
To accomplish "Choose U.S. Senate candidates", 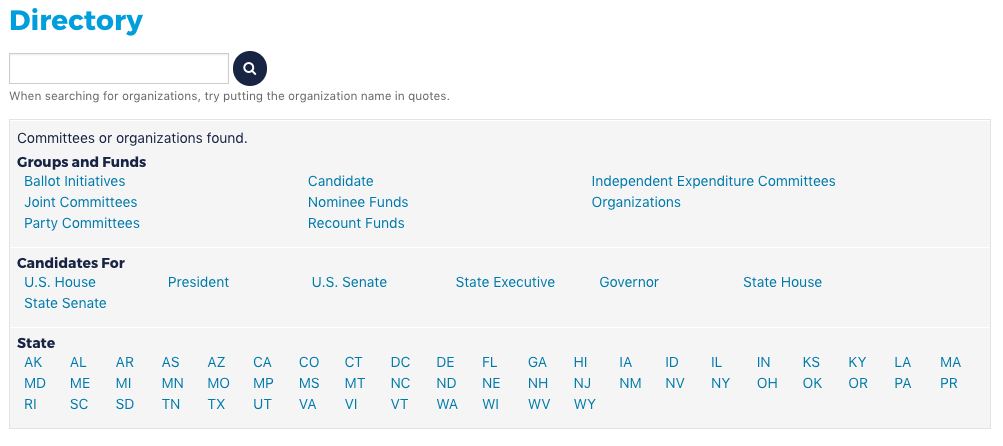I will [349, 282].
